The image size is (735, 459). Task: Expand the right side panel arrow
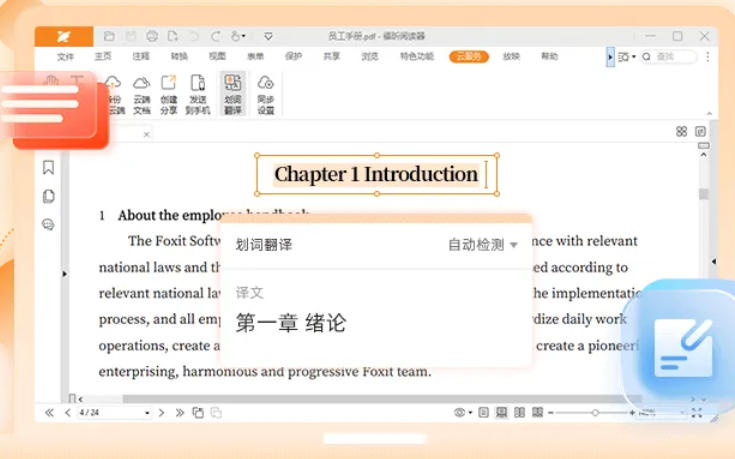click(713, 262)
